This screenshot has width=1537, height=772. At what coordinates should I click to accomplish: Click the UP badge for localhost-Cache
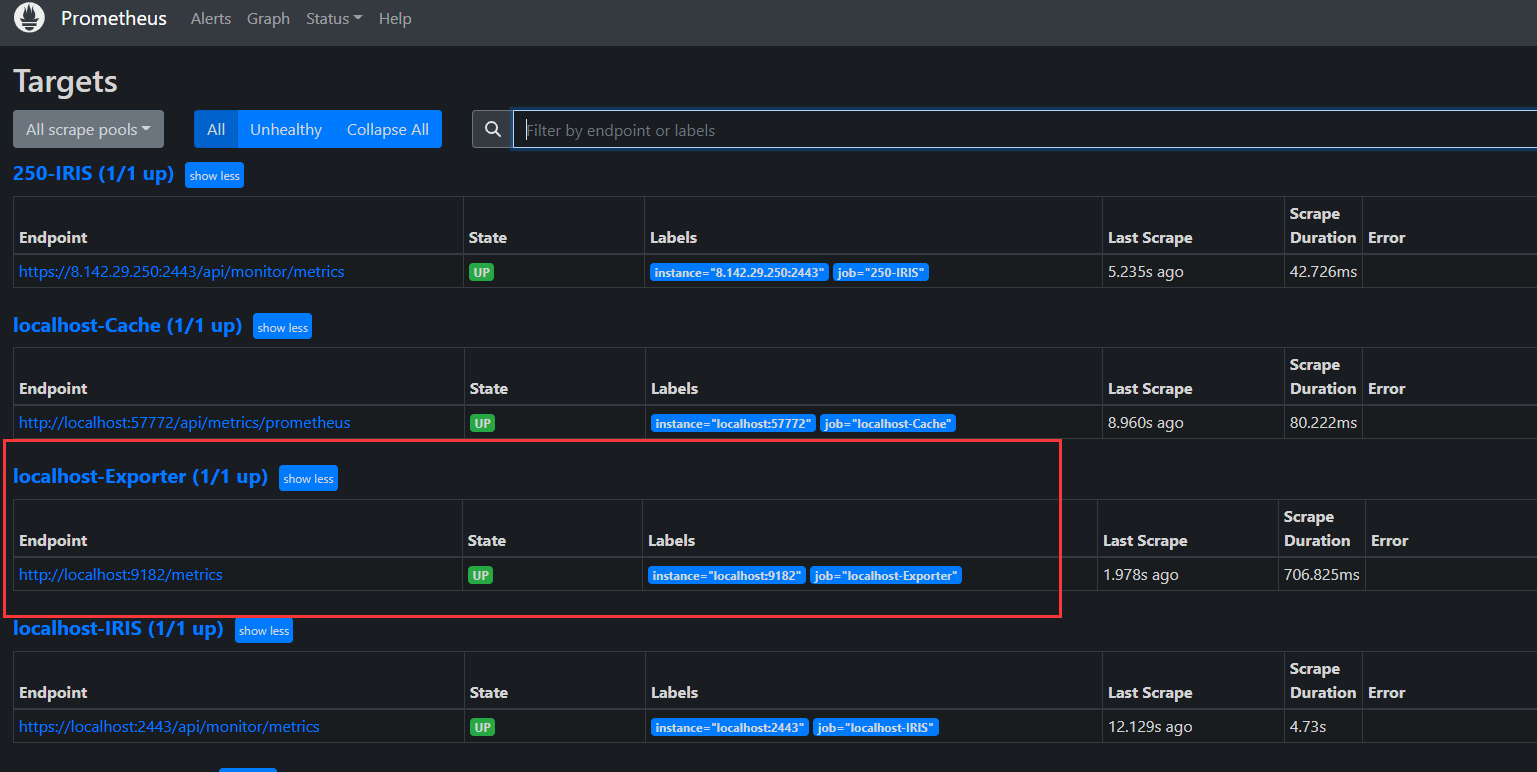(482, 423)
